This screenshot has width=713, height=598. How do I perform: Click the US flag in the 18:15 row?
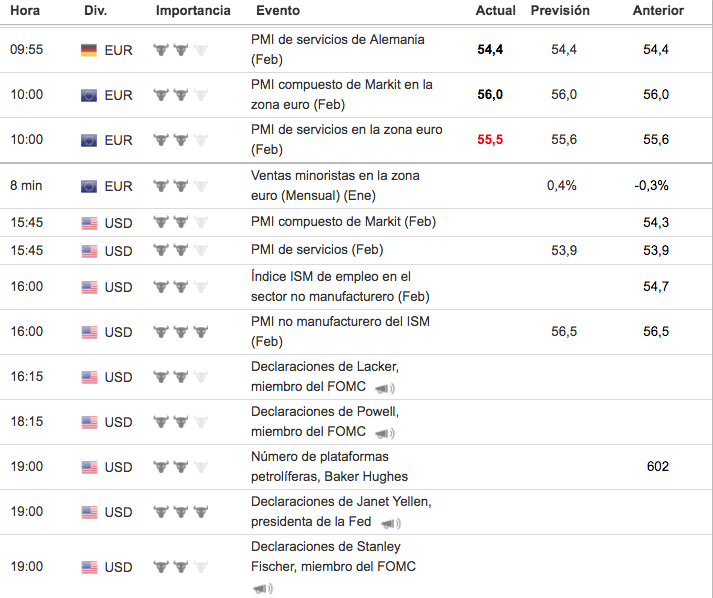[89, 422]
